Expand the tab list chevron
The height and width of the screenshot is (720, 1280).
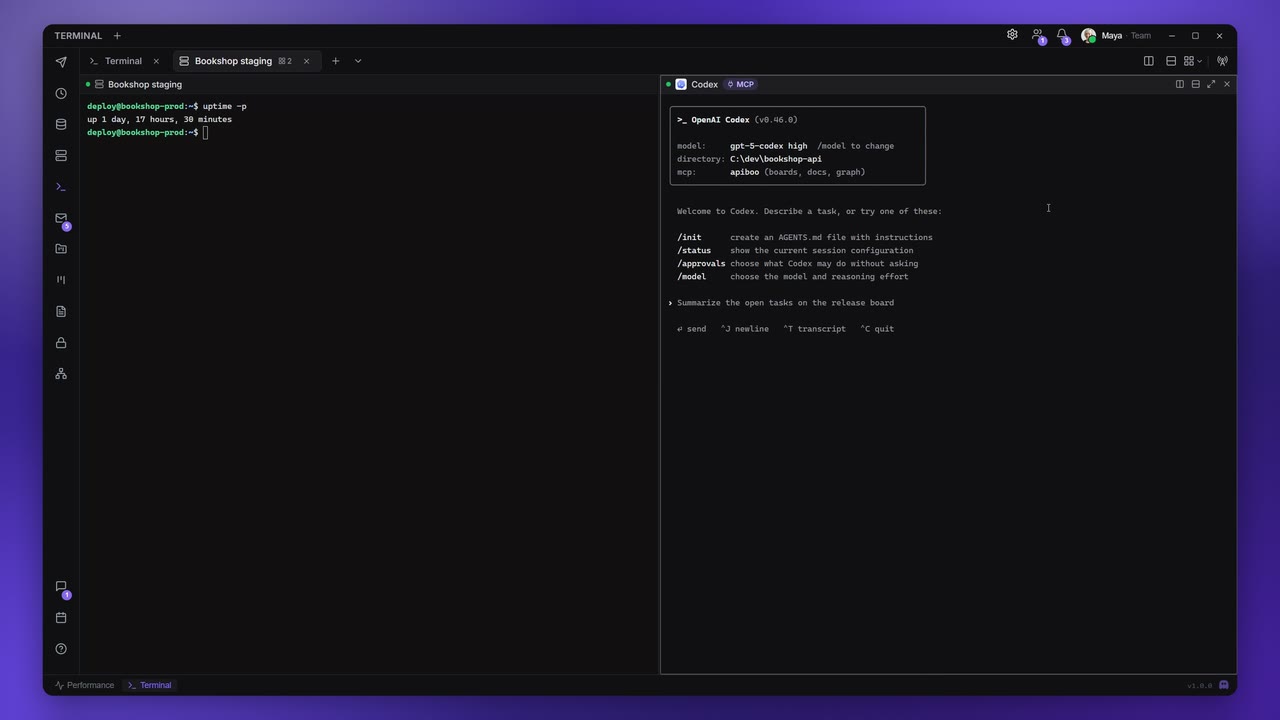[358, 61]
